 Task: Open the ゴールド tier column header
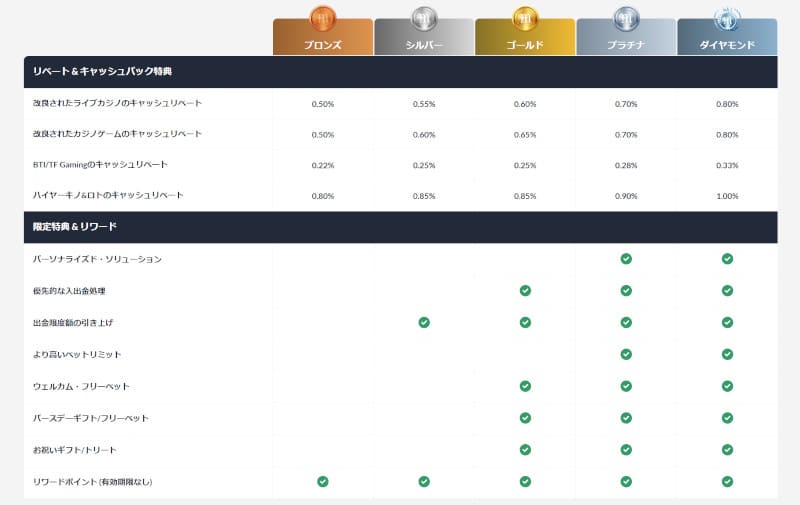click(525, 44)
